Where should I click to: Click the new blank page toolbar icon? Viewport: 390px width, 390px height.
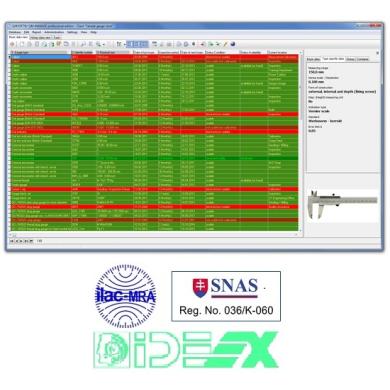[x=22, y=44]
